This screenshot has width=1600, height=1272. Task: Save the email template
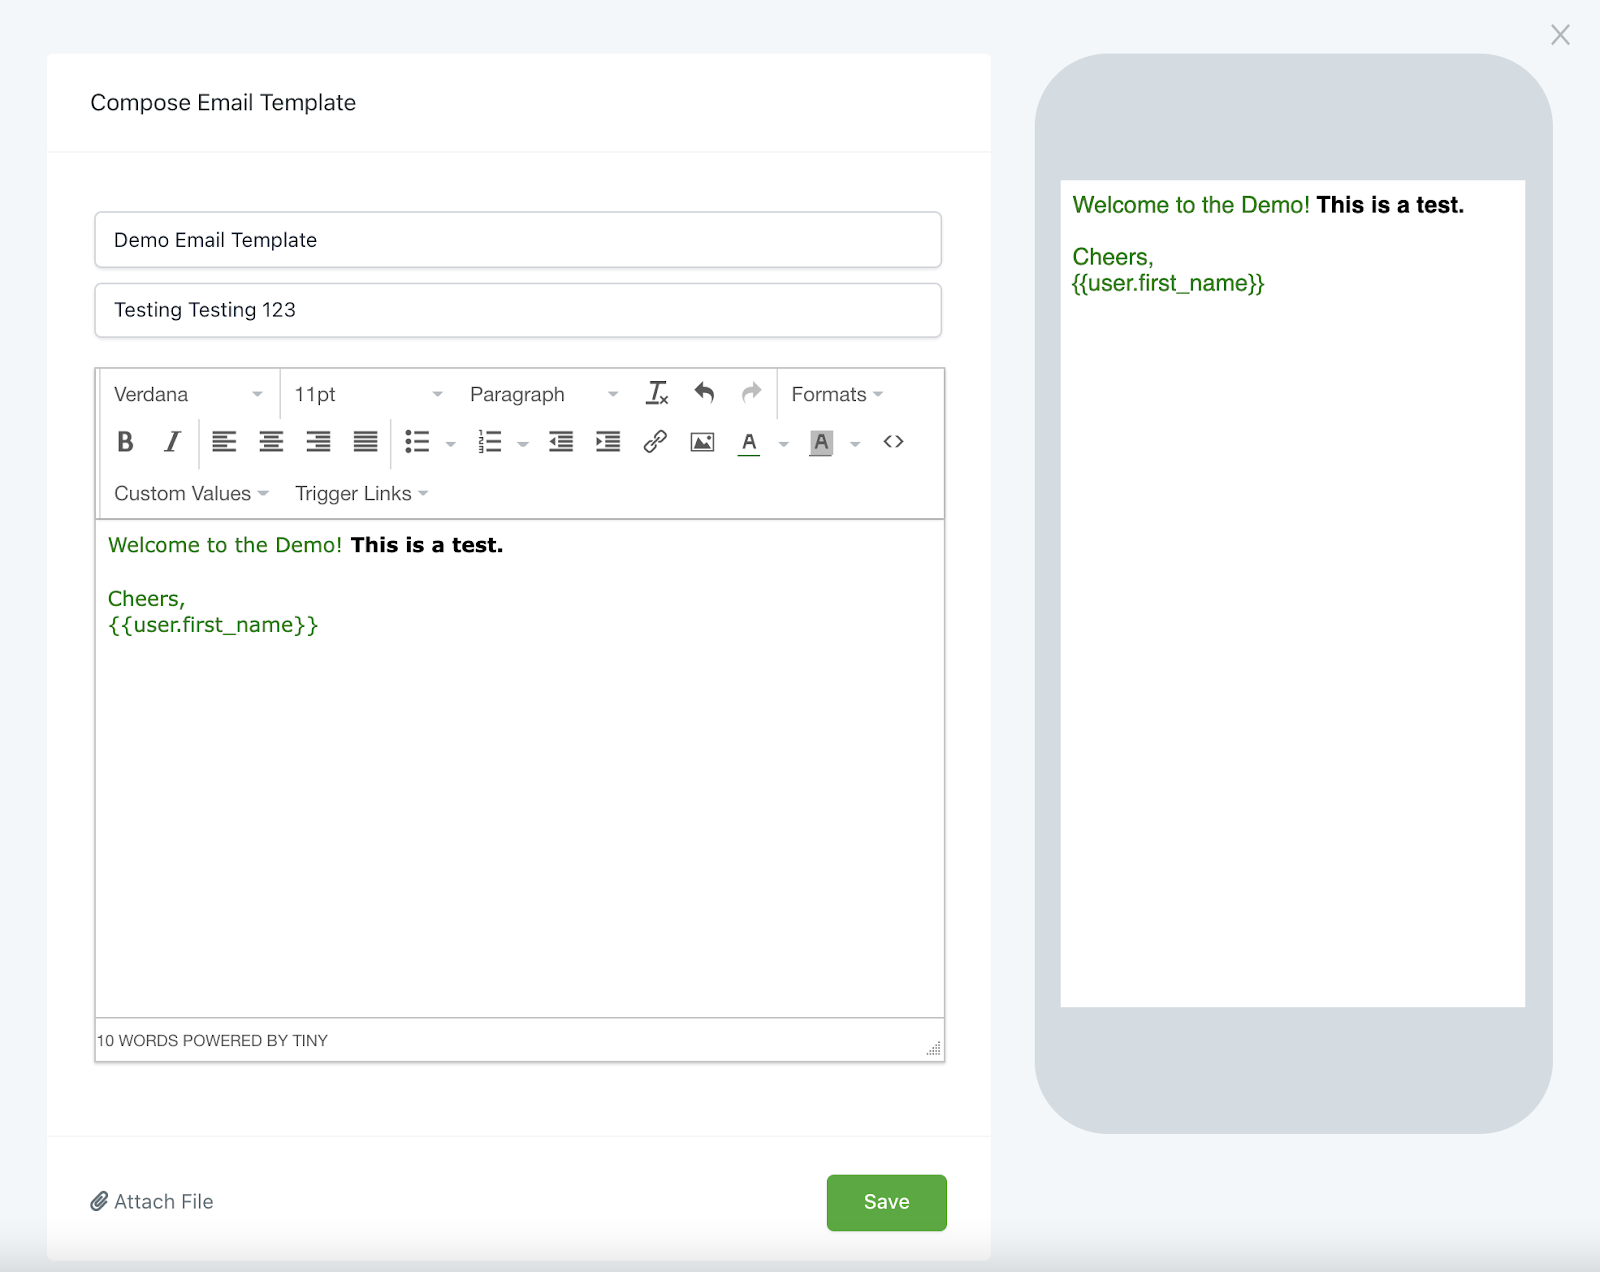click(x=886, y=1202)
